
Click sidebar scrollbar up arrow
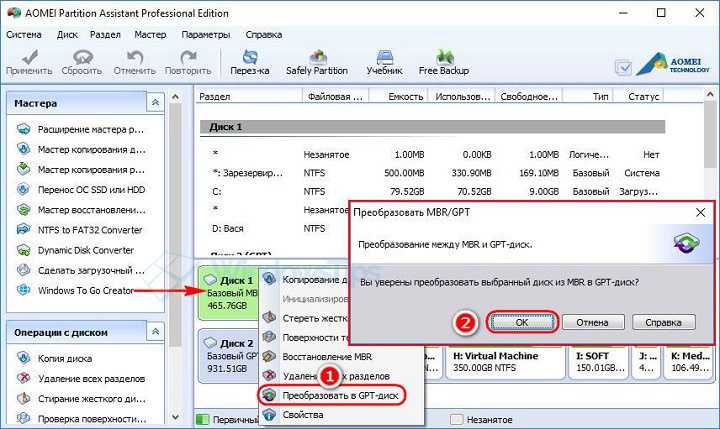pyautogui.click(x=175, y=97)
